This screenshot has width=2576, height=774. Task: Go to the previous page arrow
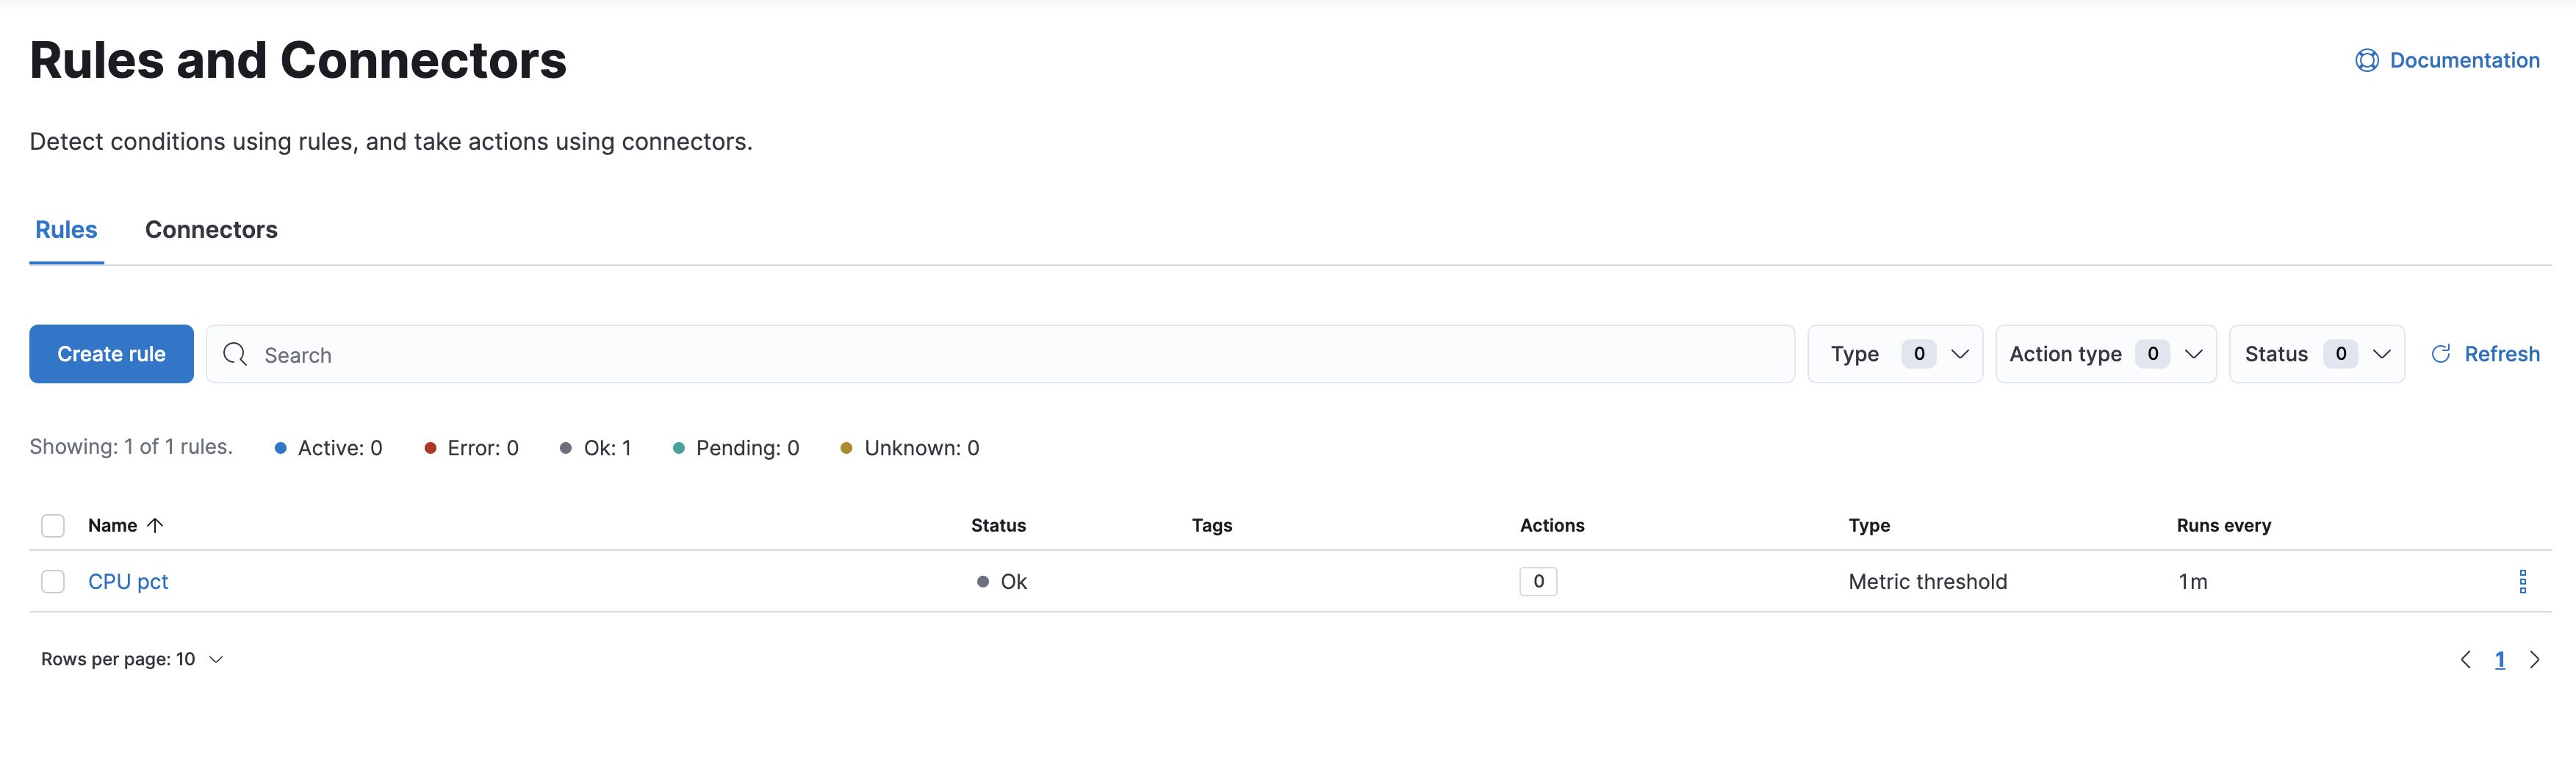point(2465,659)
